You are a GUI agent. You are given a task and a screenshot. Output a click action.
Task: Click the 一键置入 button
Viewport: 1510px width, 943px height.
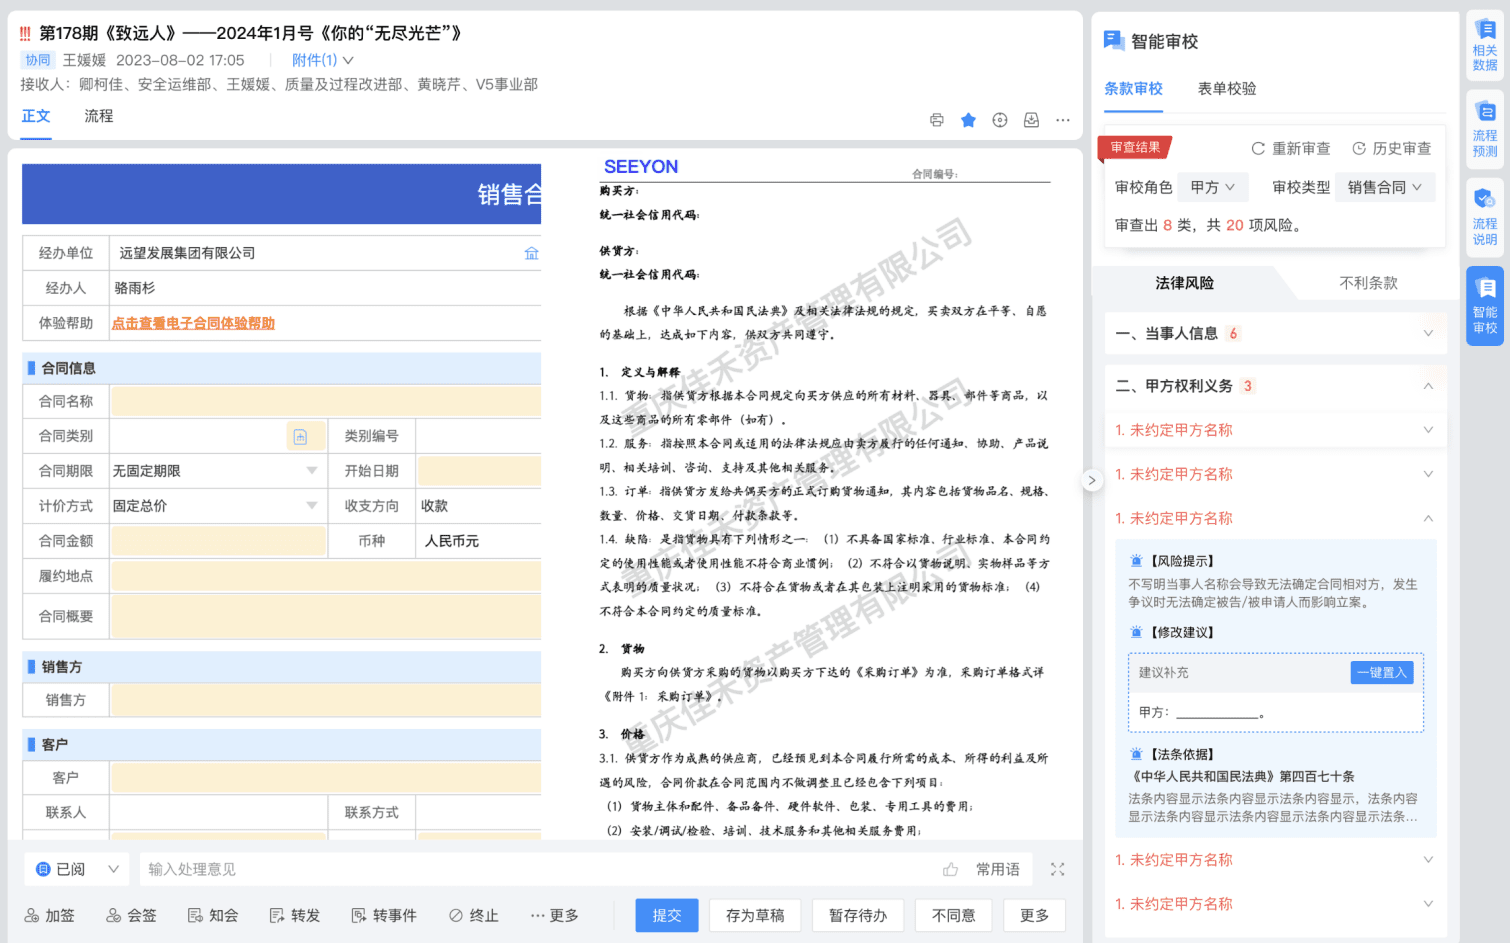pos(1382,673)
